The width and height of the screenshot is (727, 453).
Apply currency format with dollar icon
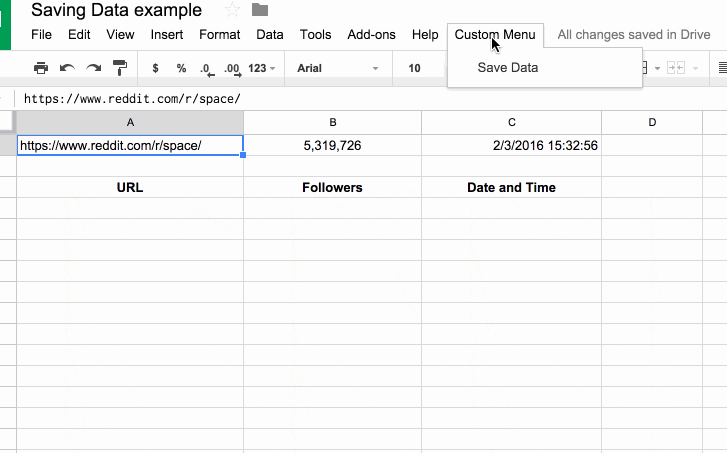[155, 68]
